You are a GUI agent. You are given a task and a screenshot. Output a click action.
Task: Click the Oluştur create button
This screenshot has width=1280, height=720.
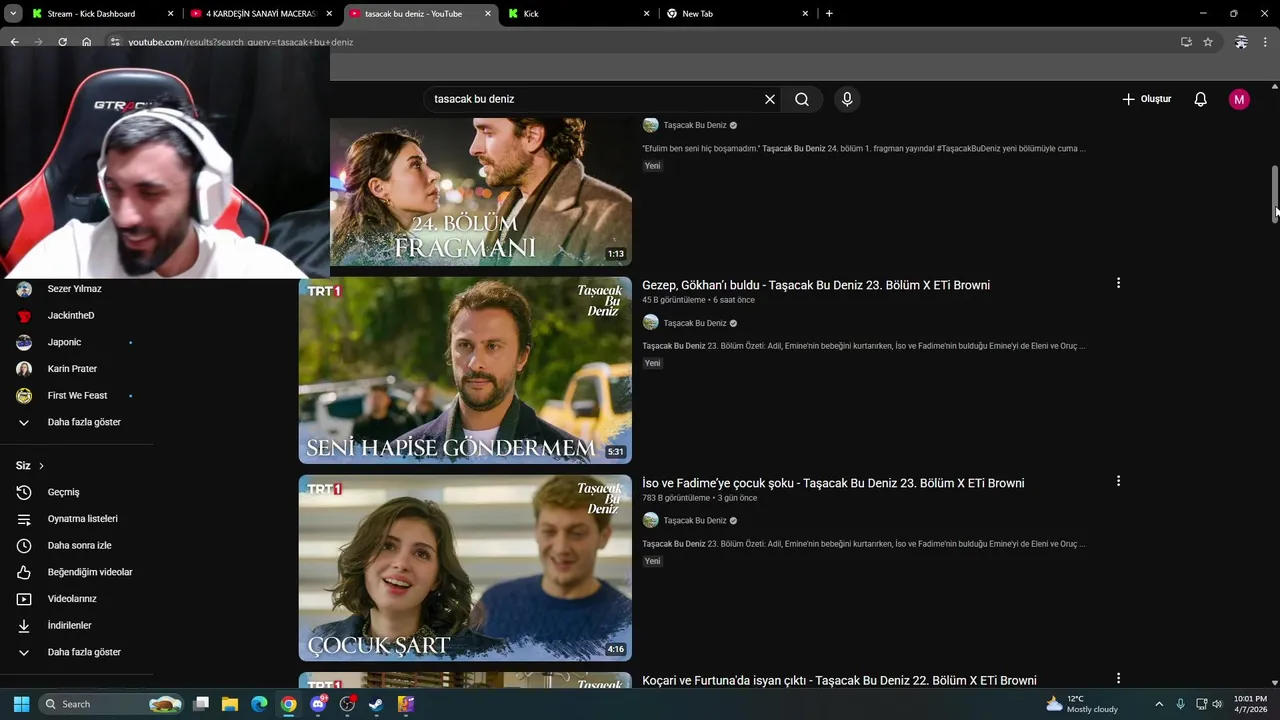[1146, 99]
